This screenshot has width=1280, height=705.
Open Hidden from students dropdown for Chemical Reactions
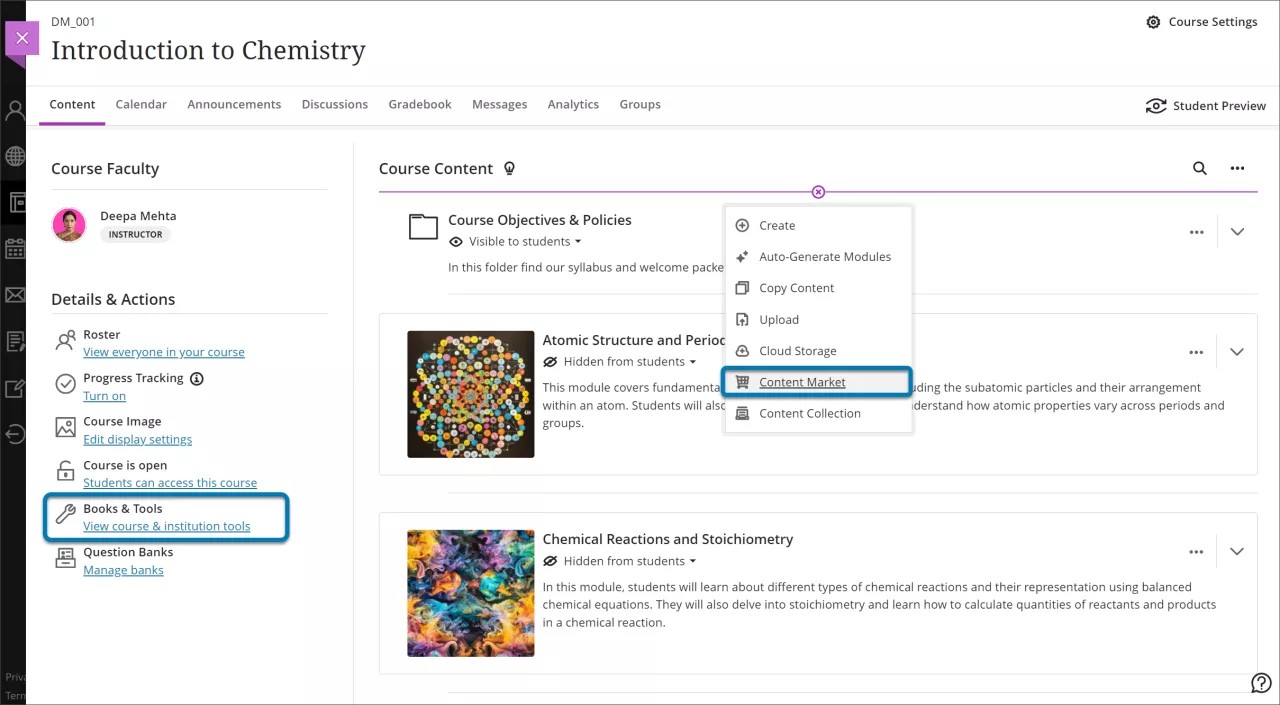619,561
